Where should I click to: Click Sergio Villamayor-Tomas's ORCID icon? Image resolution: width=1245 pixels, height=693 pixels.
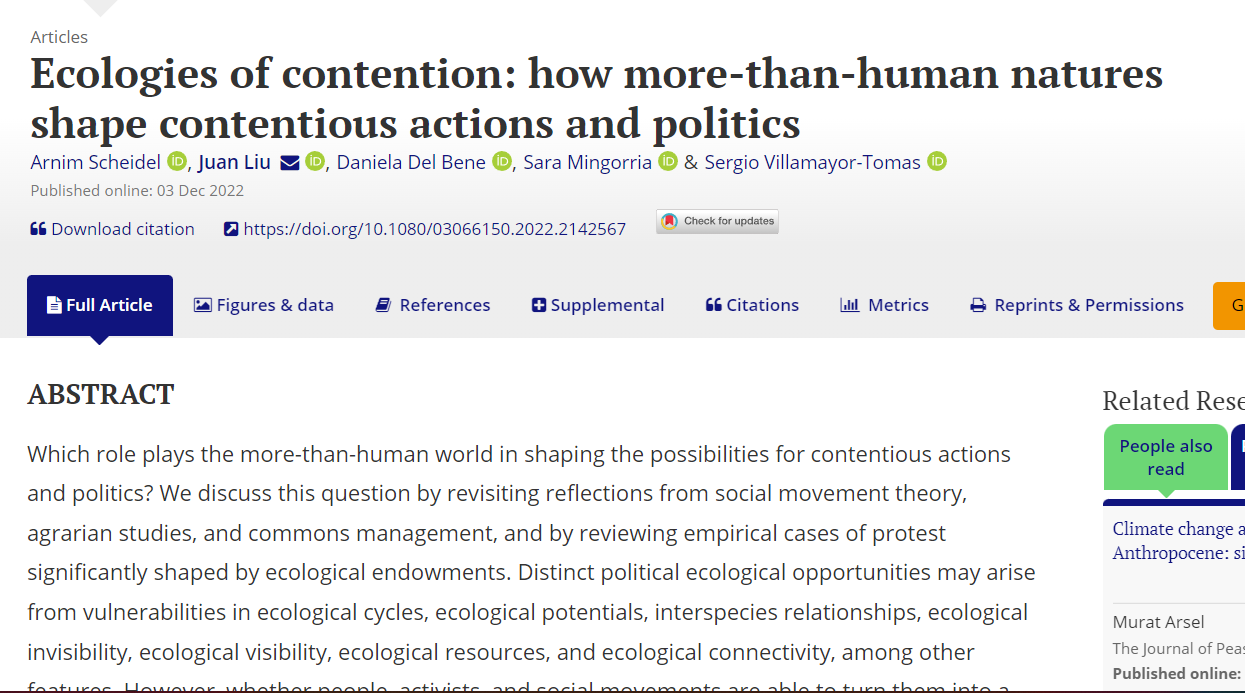[x=937, y=161]
